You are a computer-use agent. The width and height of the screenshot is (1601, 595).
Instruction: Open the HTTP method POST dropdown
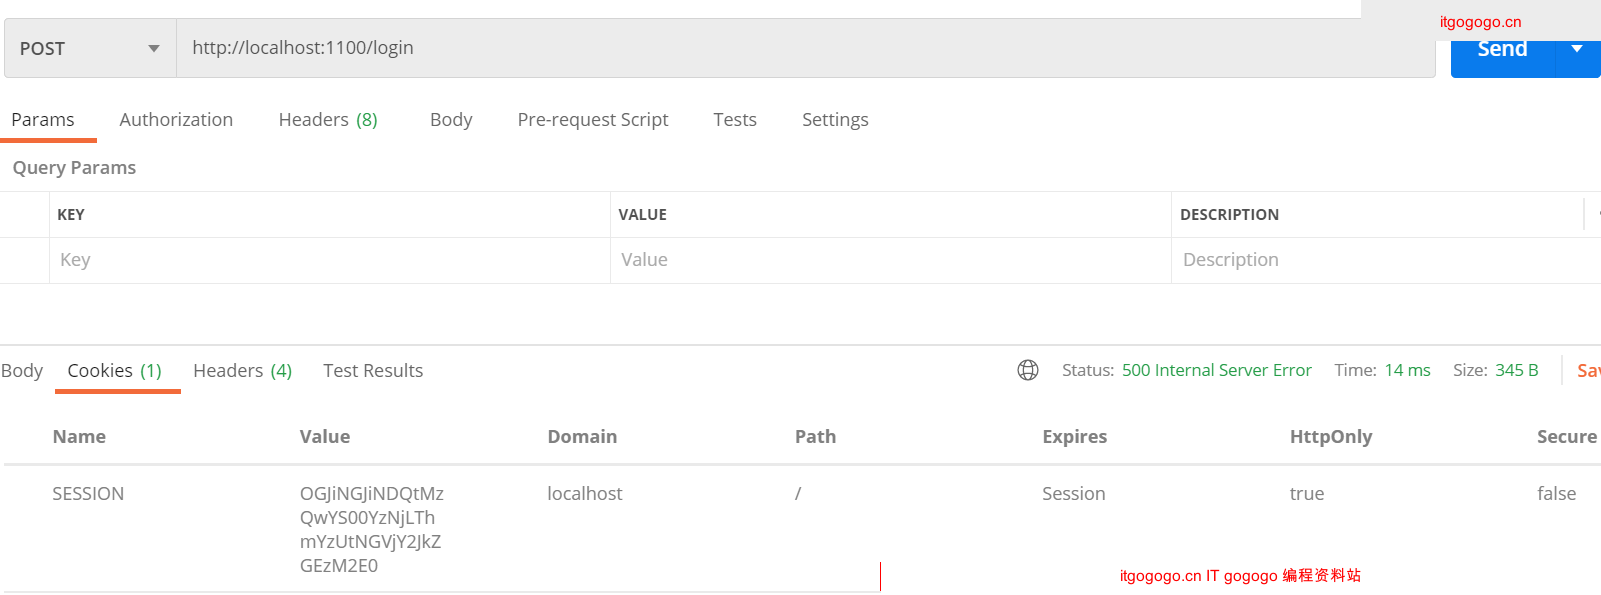pyautogui.click(x=90, y=49)
